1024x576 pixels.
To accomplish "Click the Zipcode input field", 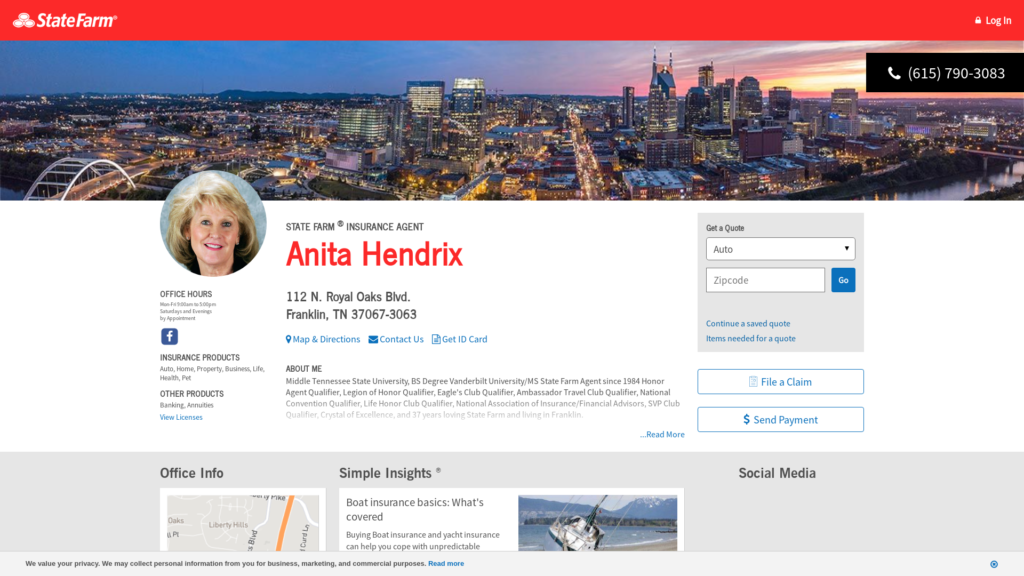I will point(765,280).
